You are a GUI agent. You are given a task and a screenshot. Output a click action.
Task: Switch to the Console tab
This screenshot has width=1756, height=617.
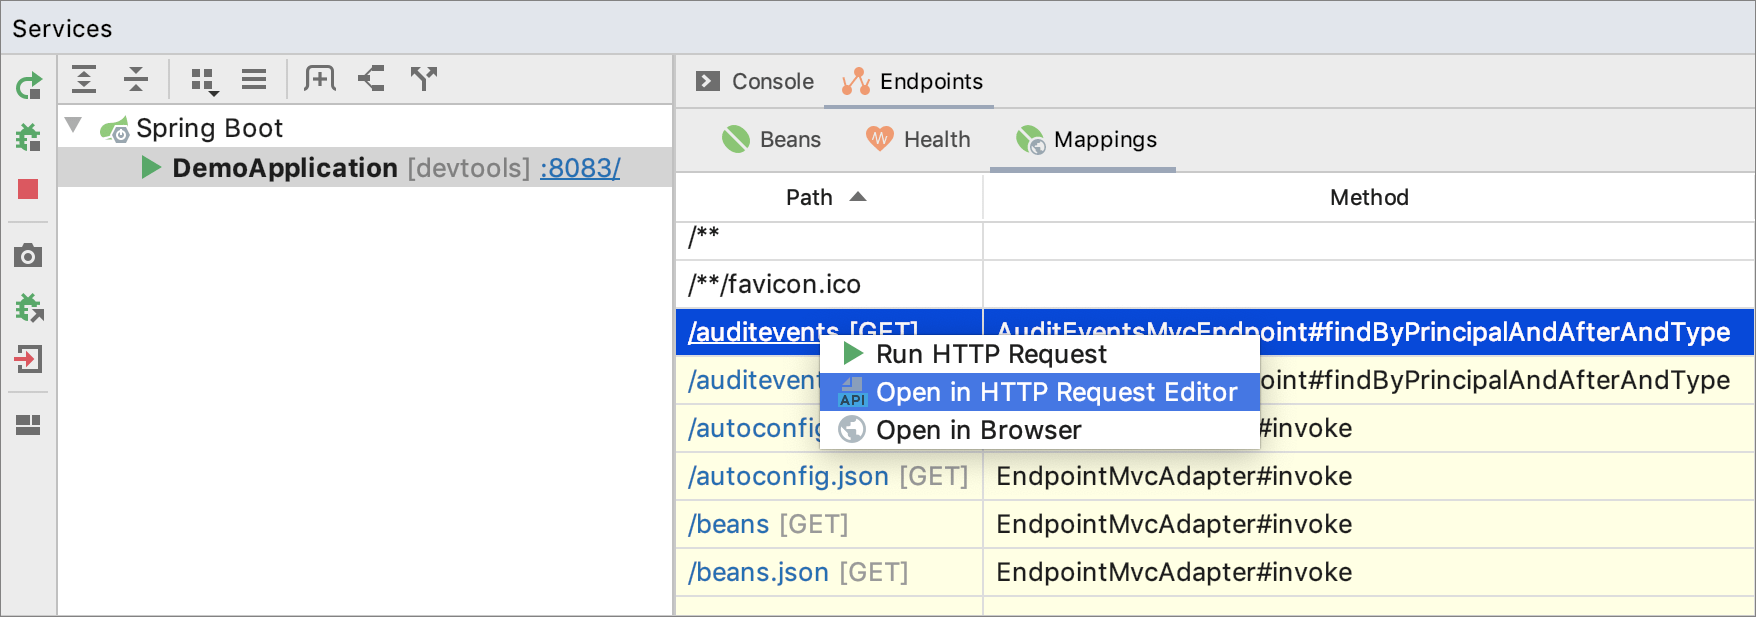pos(756,81)
